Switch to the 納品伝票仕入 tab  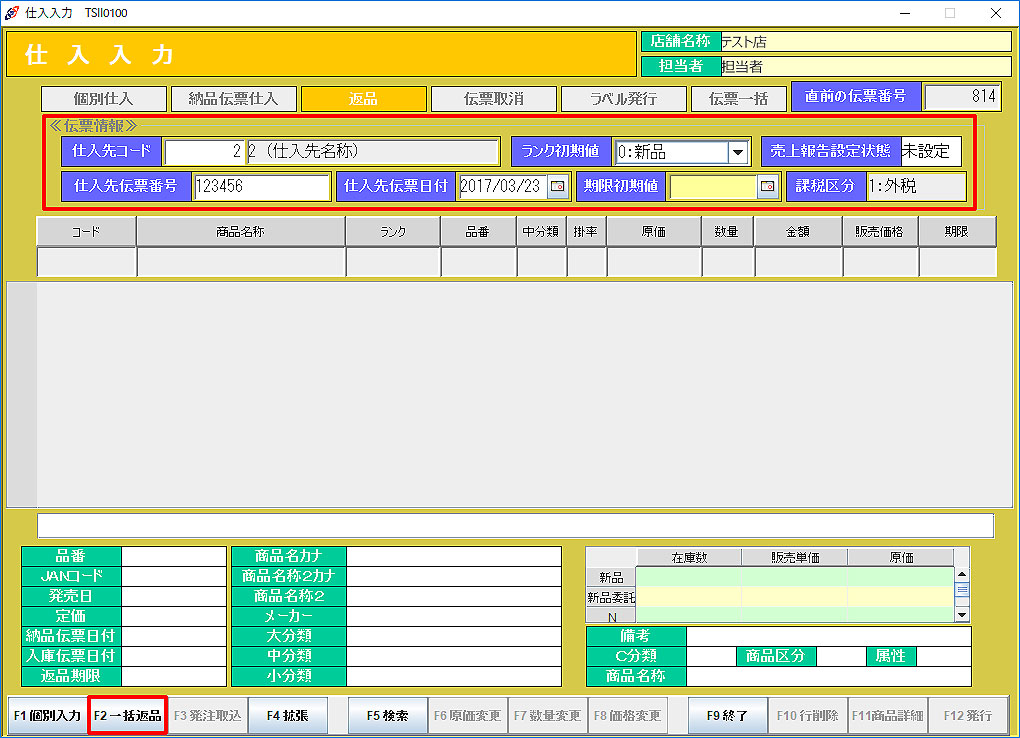tap(233, 99)
